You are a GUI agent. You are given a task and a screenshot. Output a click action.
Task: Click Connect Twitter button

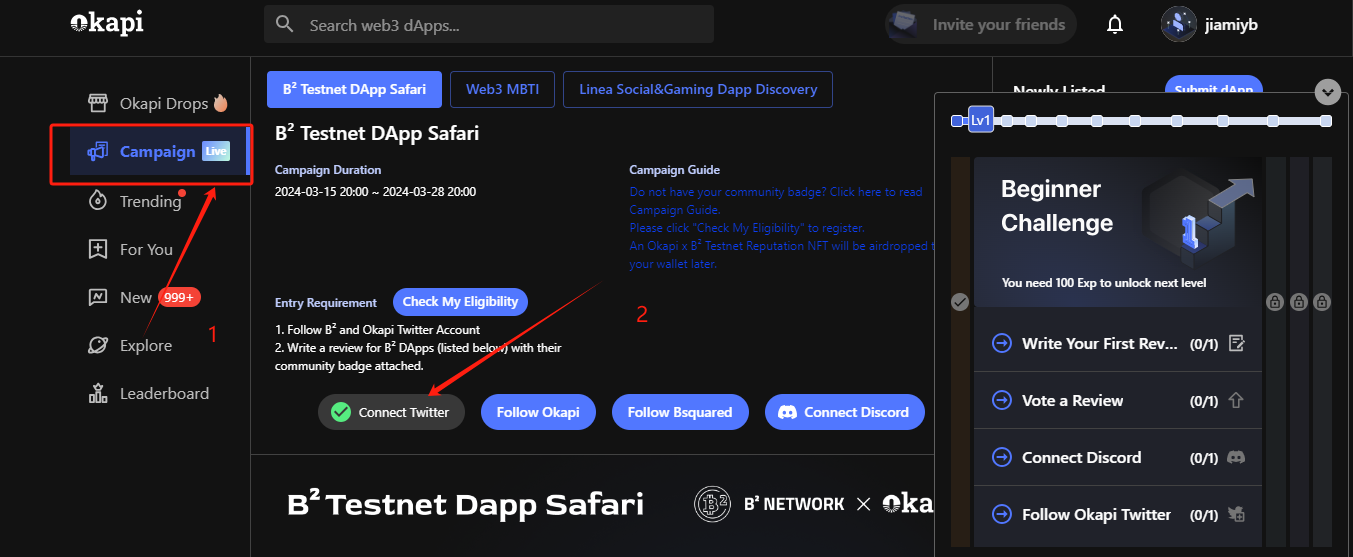pyautogui.click(x=391, y=412)
